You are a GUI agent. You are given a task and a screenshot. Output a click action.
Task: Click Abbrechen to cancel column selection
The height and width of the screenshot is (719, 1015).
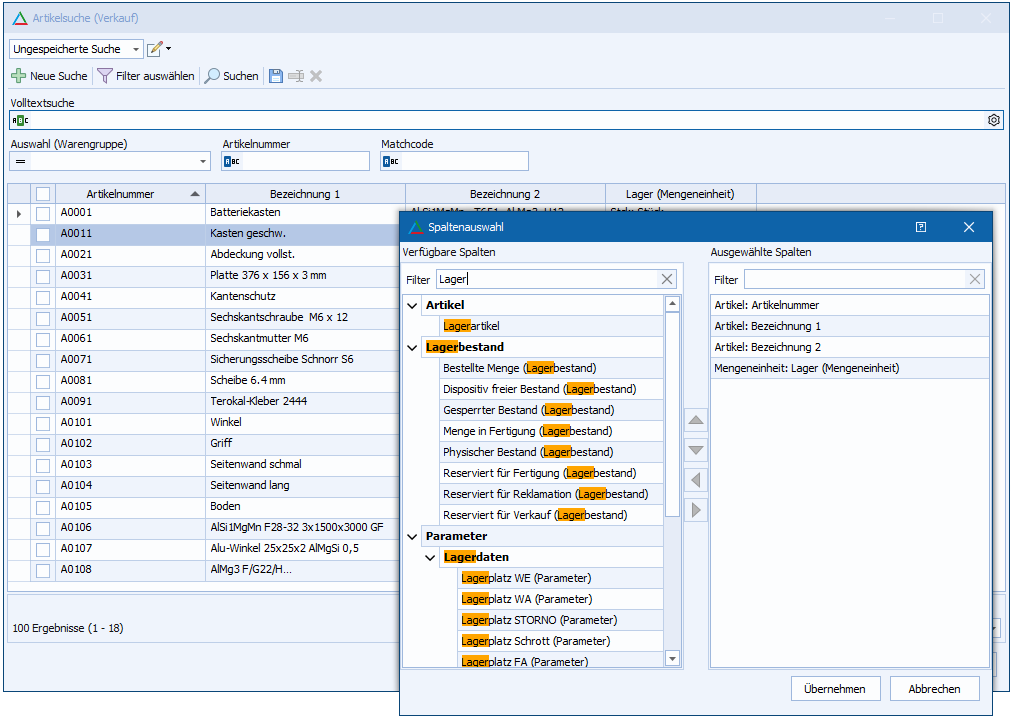[x=934, y=689]
